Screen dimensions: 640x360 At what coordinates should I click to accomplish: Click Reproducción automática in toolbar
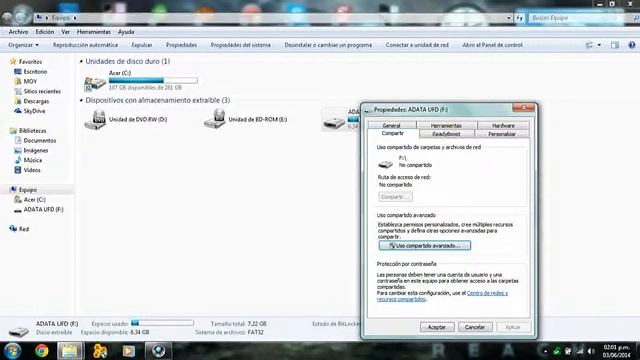[85, 45]
